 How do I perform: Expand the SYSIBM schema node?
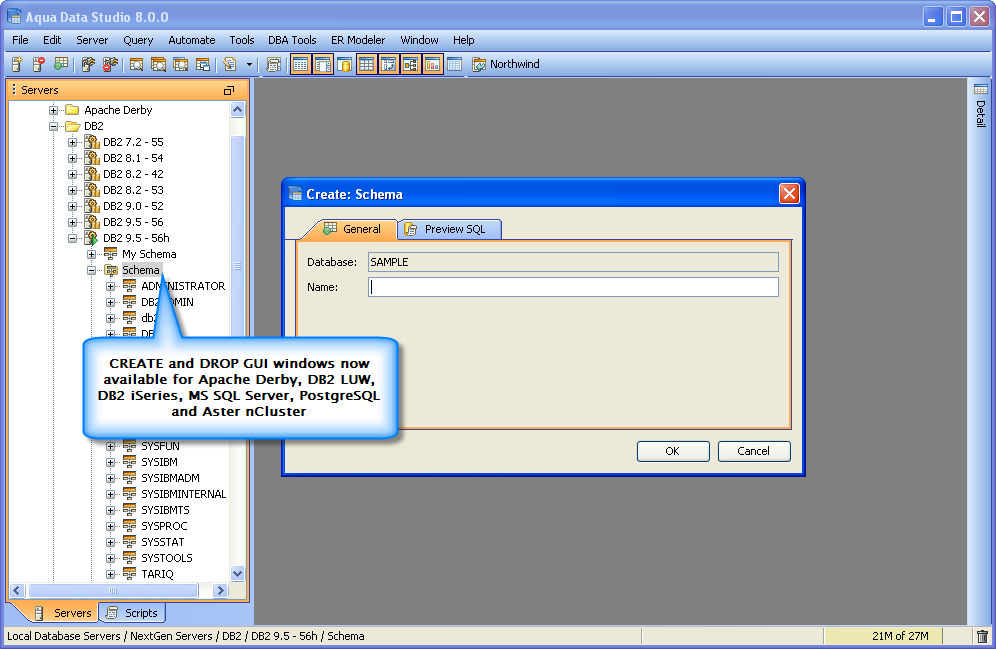click(111, 462)
